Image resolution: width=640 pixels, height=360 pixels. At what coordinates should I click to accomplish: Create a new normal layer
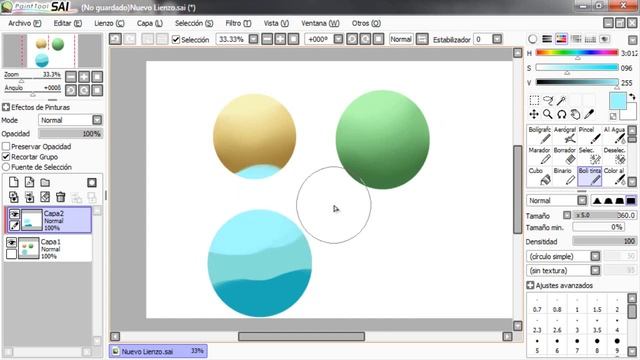tap(14, 182)
